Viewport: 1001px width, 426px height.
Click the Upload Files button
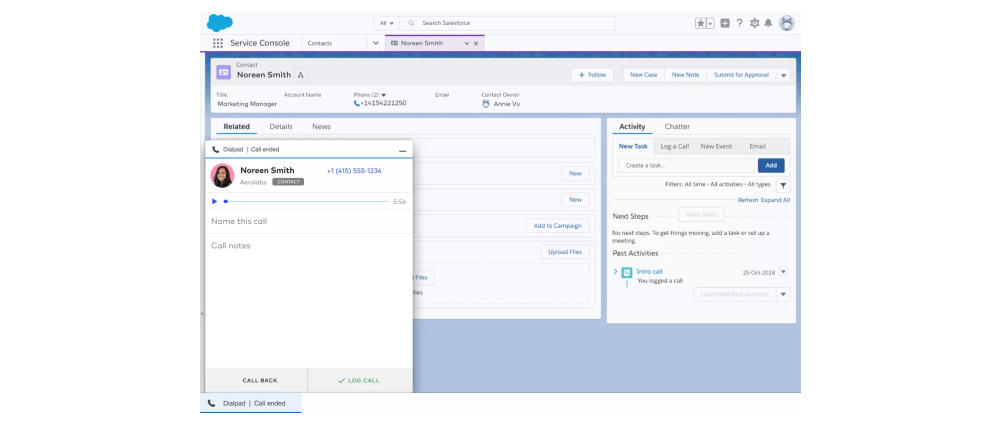565,252
